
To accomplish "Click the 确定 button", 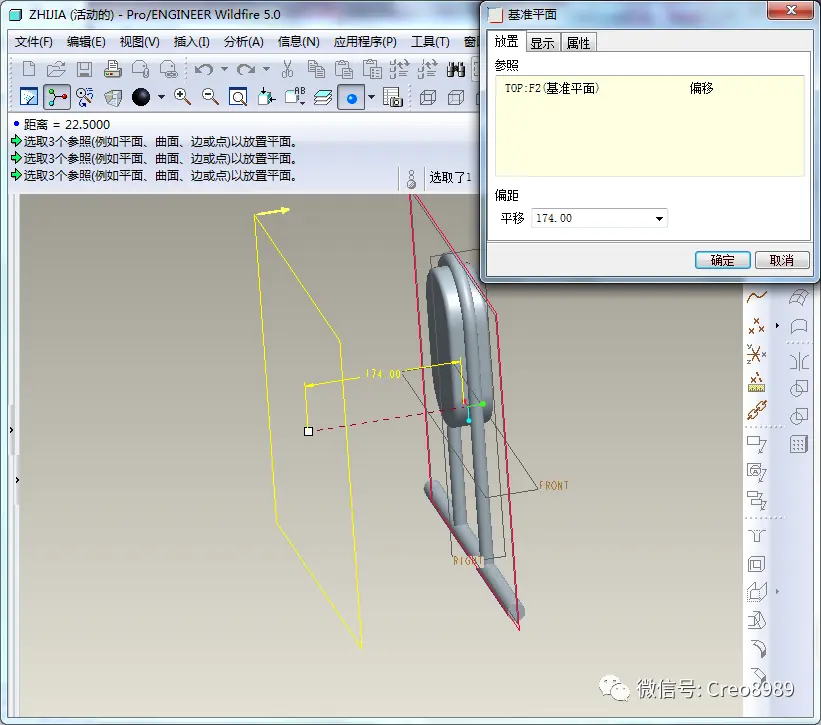I will click(723, 260).
